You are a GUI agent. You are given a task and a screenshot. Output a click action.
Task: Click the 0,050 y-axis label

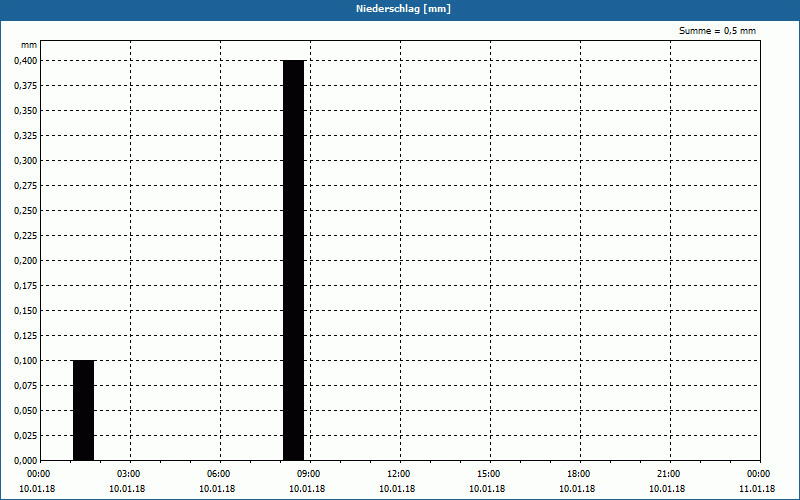point(26,411)
